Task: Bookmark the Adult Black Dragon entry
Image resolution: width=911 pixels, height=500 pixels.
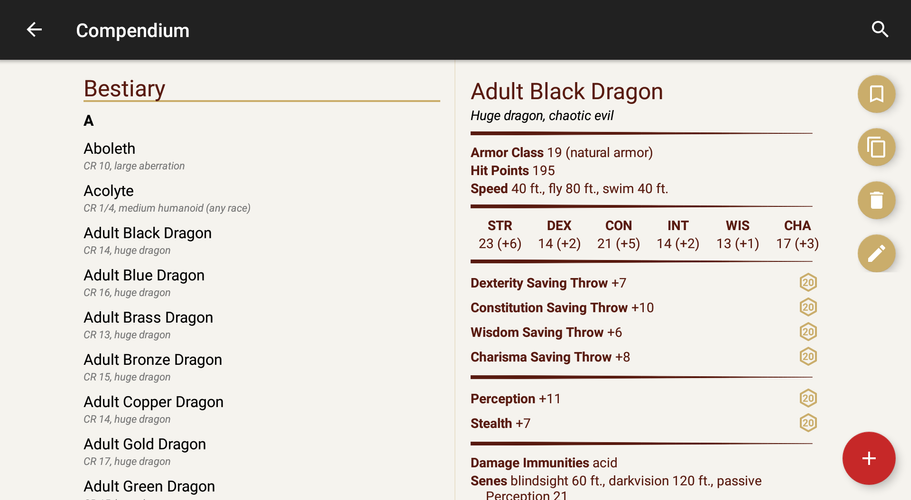Action: [876, 94]
